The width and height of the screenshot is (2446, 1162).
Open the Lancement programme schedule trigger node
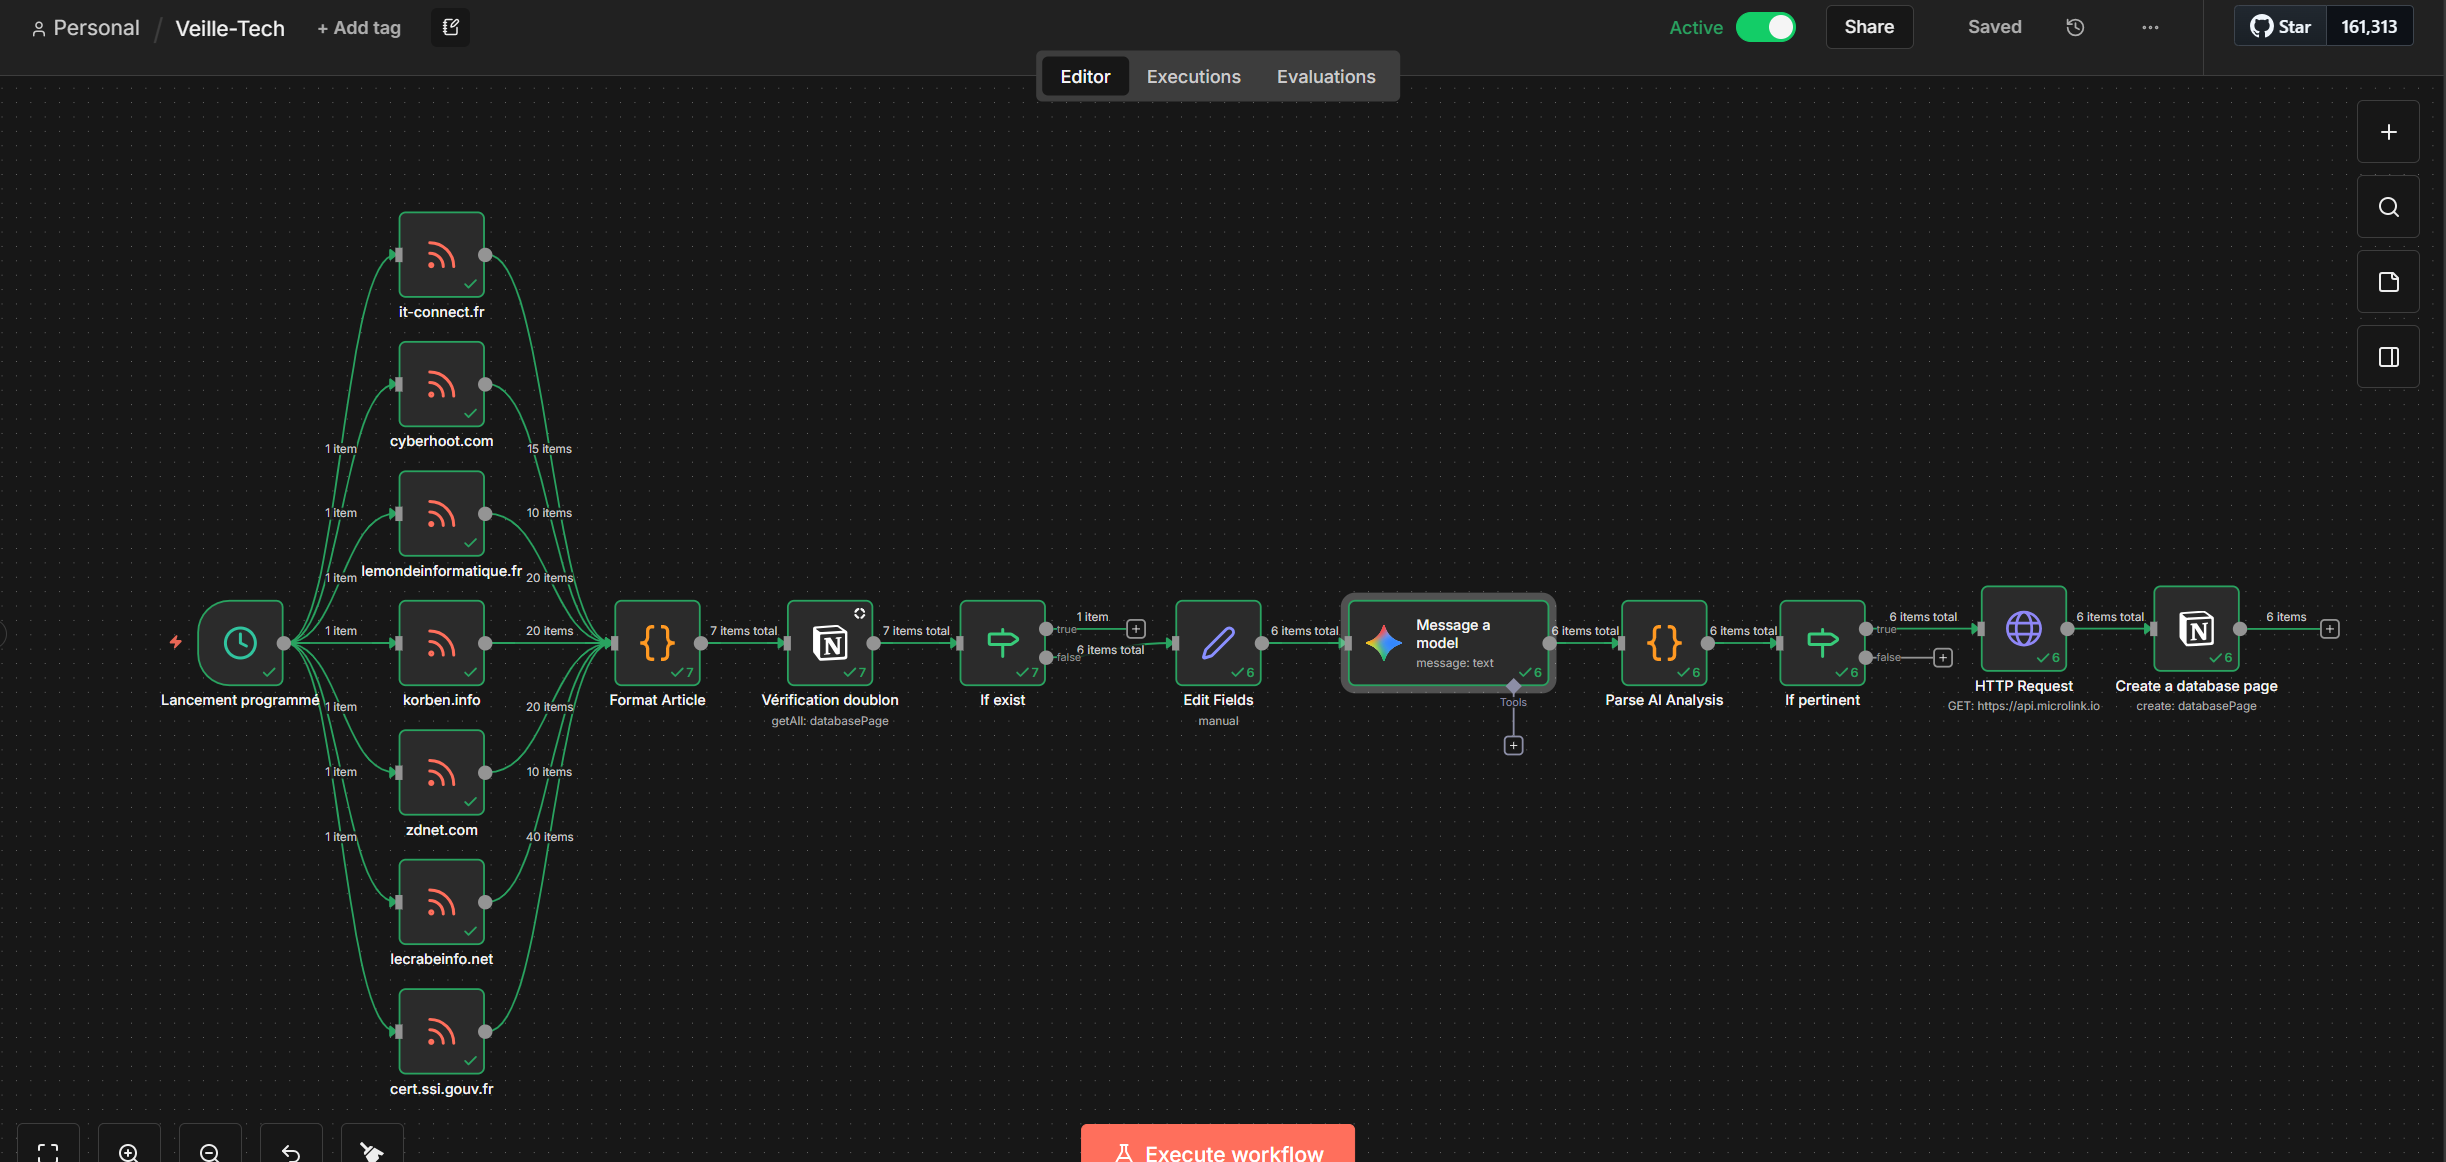tap(240, 642)
